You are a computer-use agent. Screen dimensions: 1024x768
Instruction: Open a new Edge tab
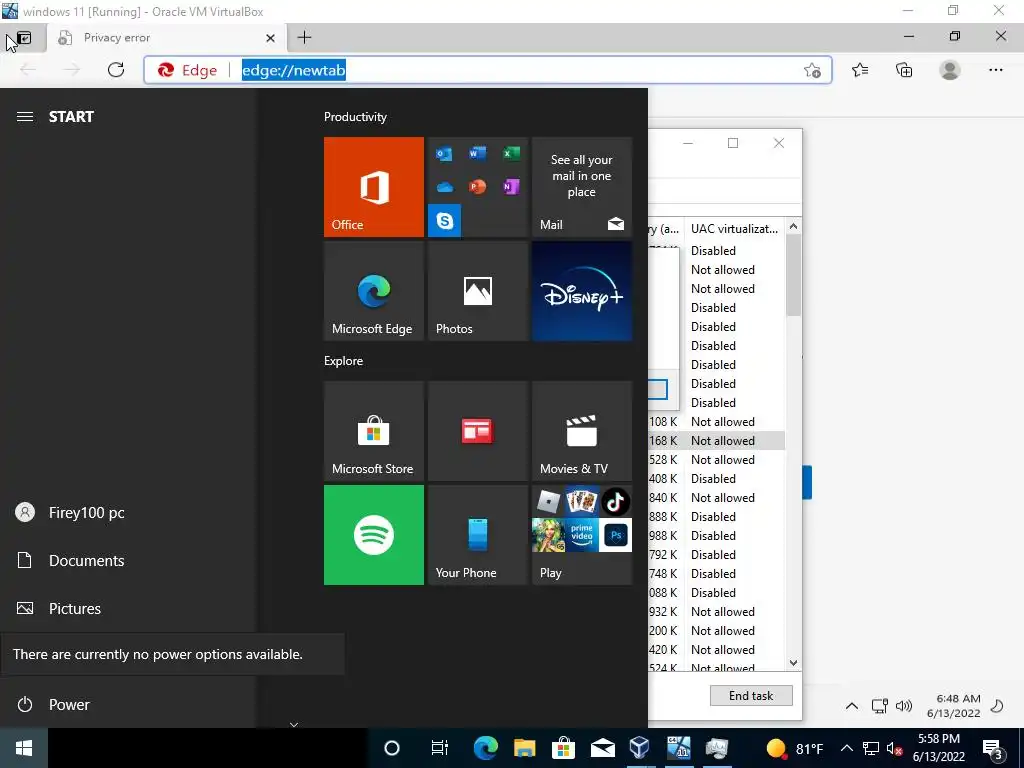click(x=304, y=38)
